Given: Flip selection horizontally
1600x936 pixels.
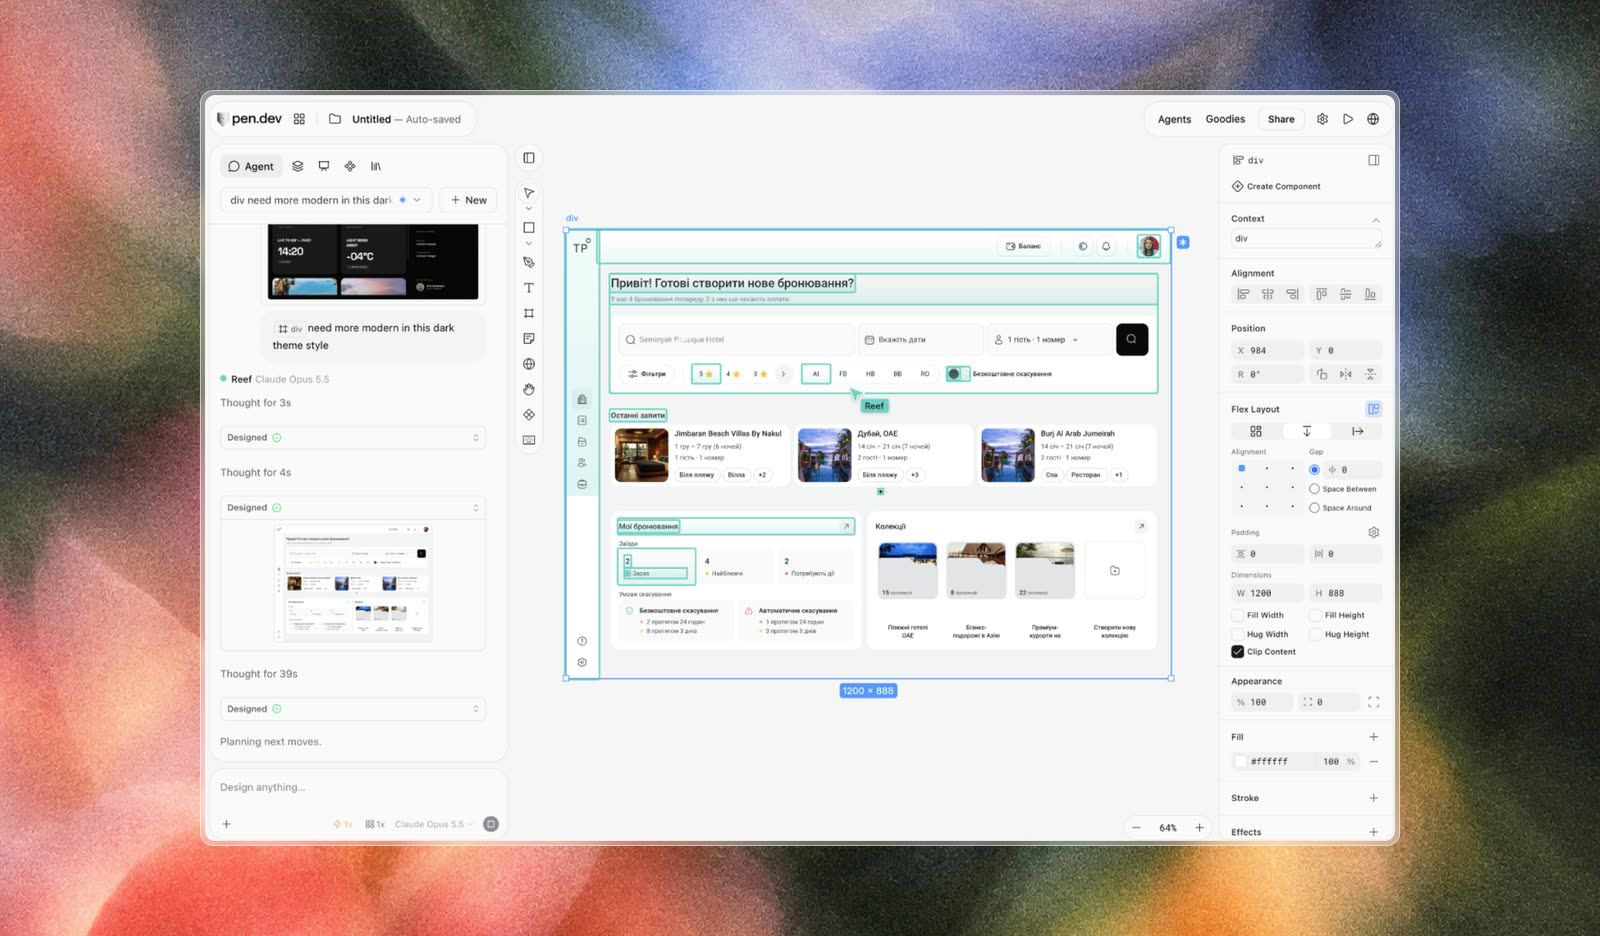Looking at the screenshot, I should 1346,374.
